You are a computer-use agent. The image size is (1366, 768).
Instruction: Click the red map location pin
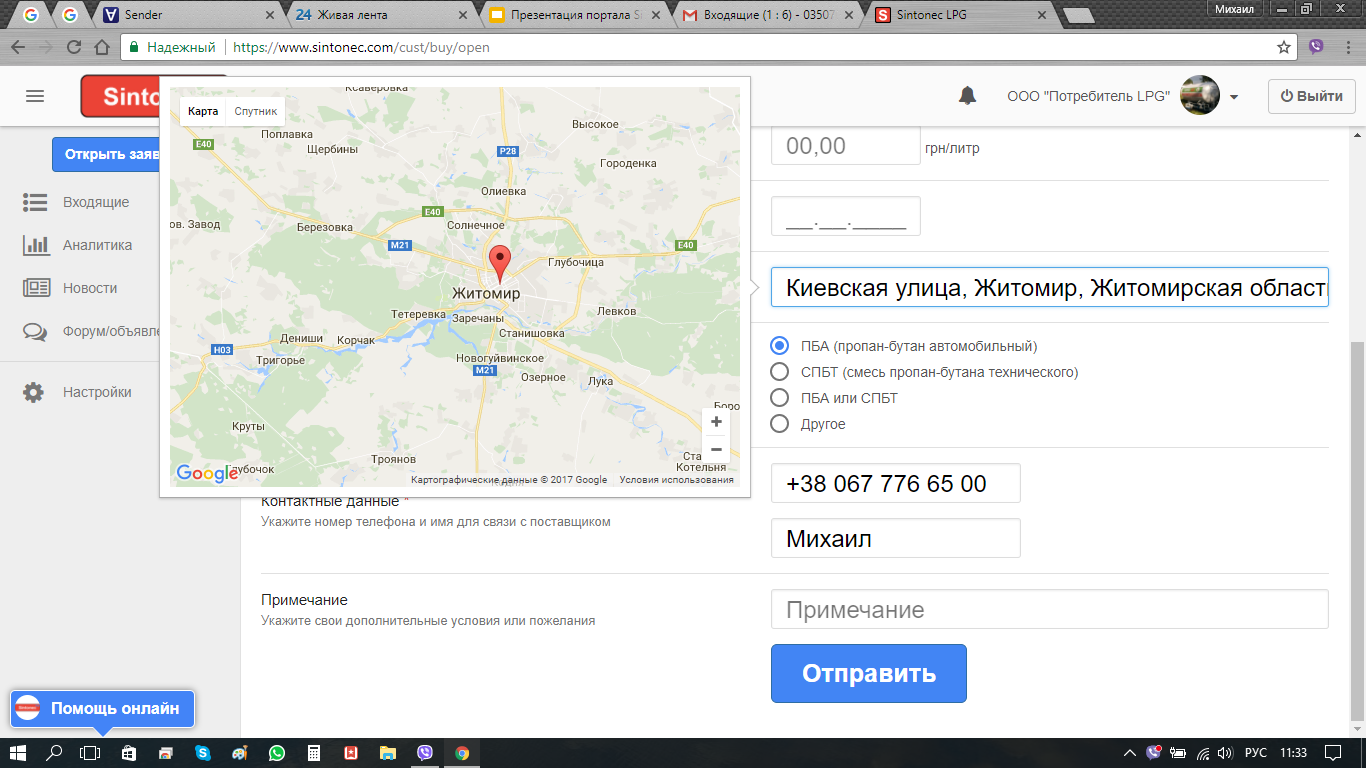click(498, 262)
